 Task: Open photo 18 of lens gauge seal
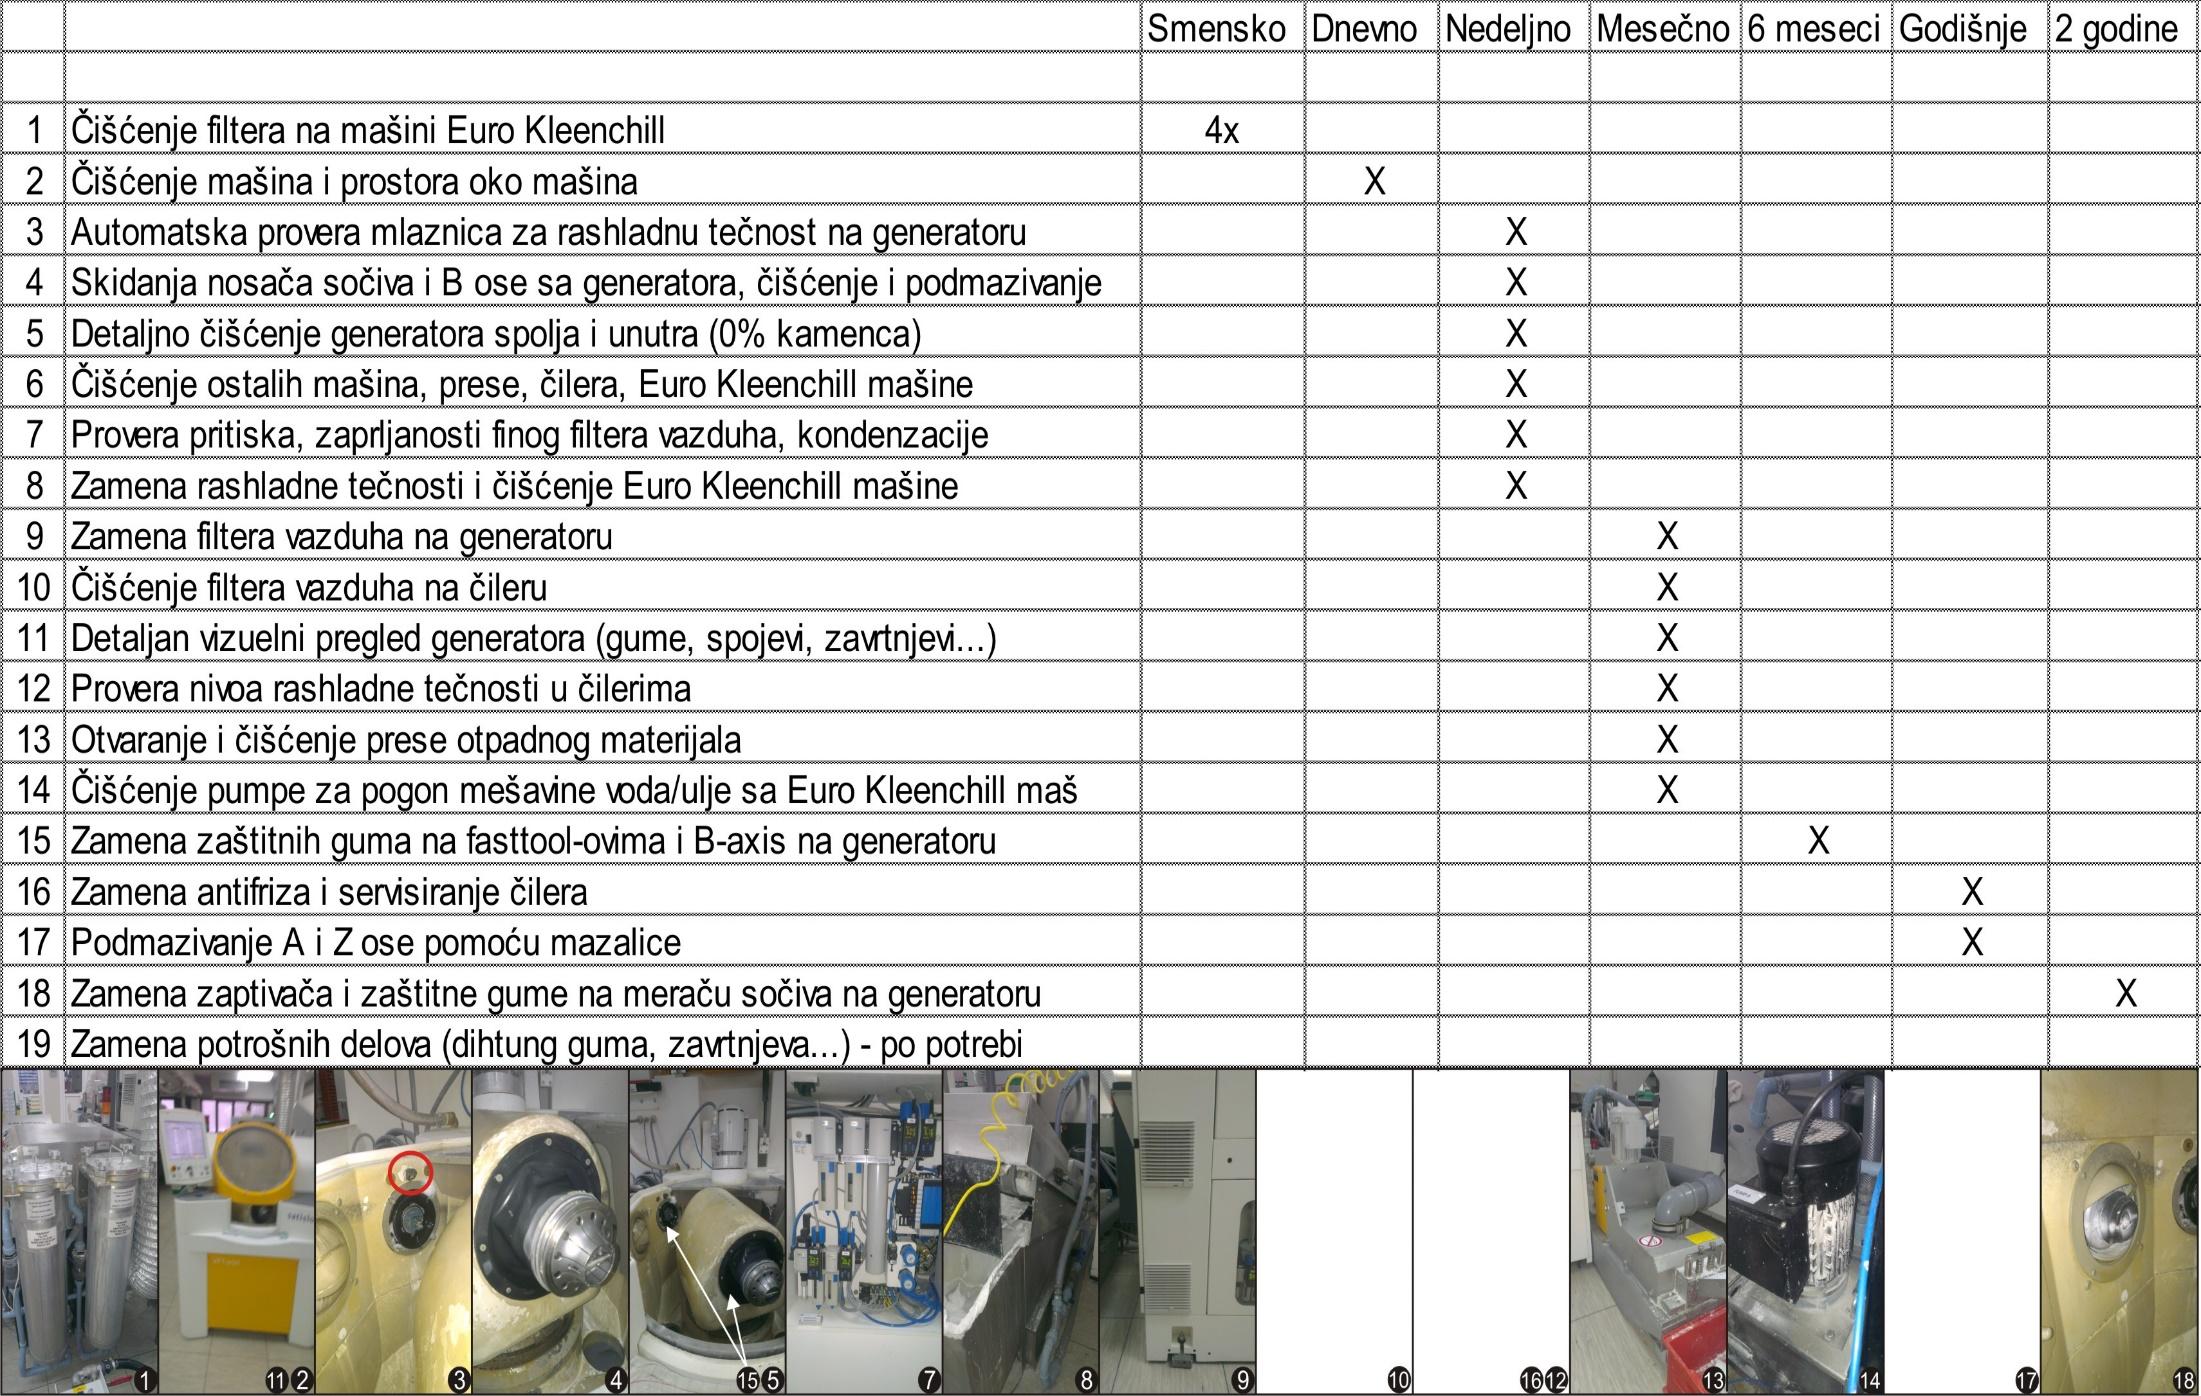pos(2120,1231)
